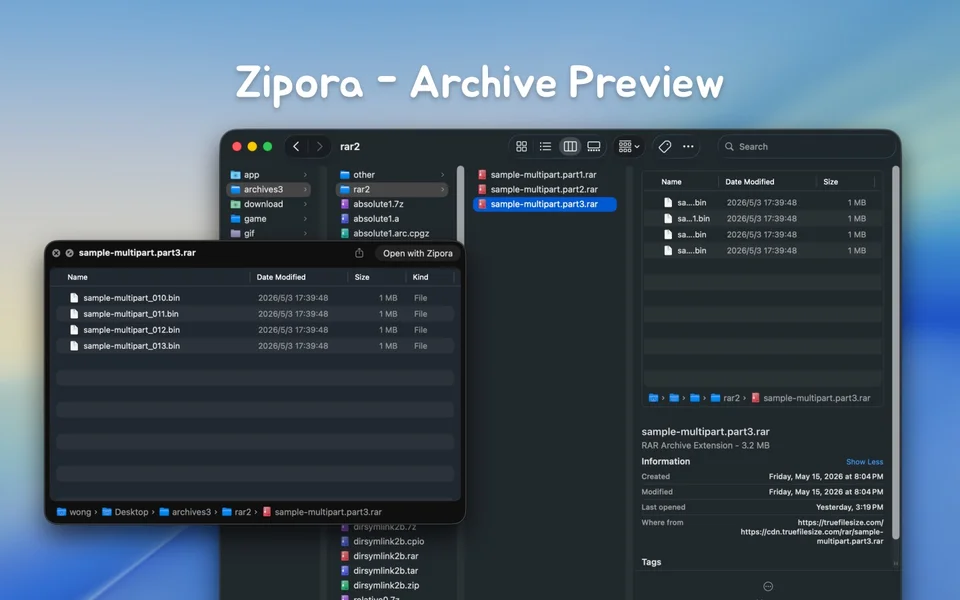The image size is (960, 600).
Task: Click the icon next to Quick Look close button
Action: tap(69, 253)
